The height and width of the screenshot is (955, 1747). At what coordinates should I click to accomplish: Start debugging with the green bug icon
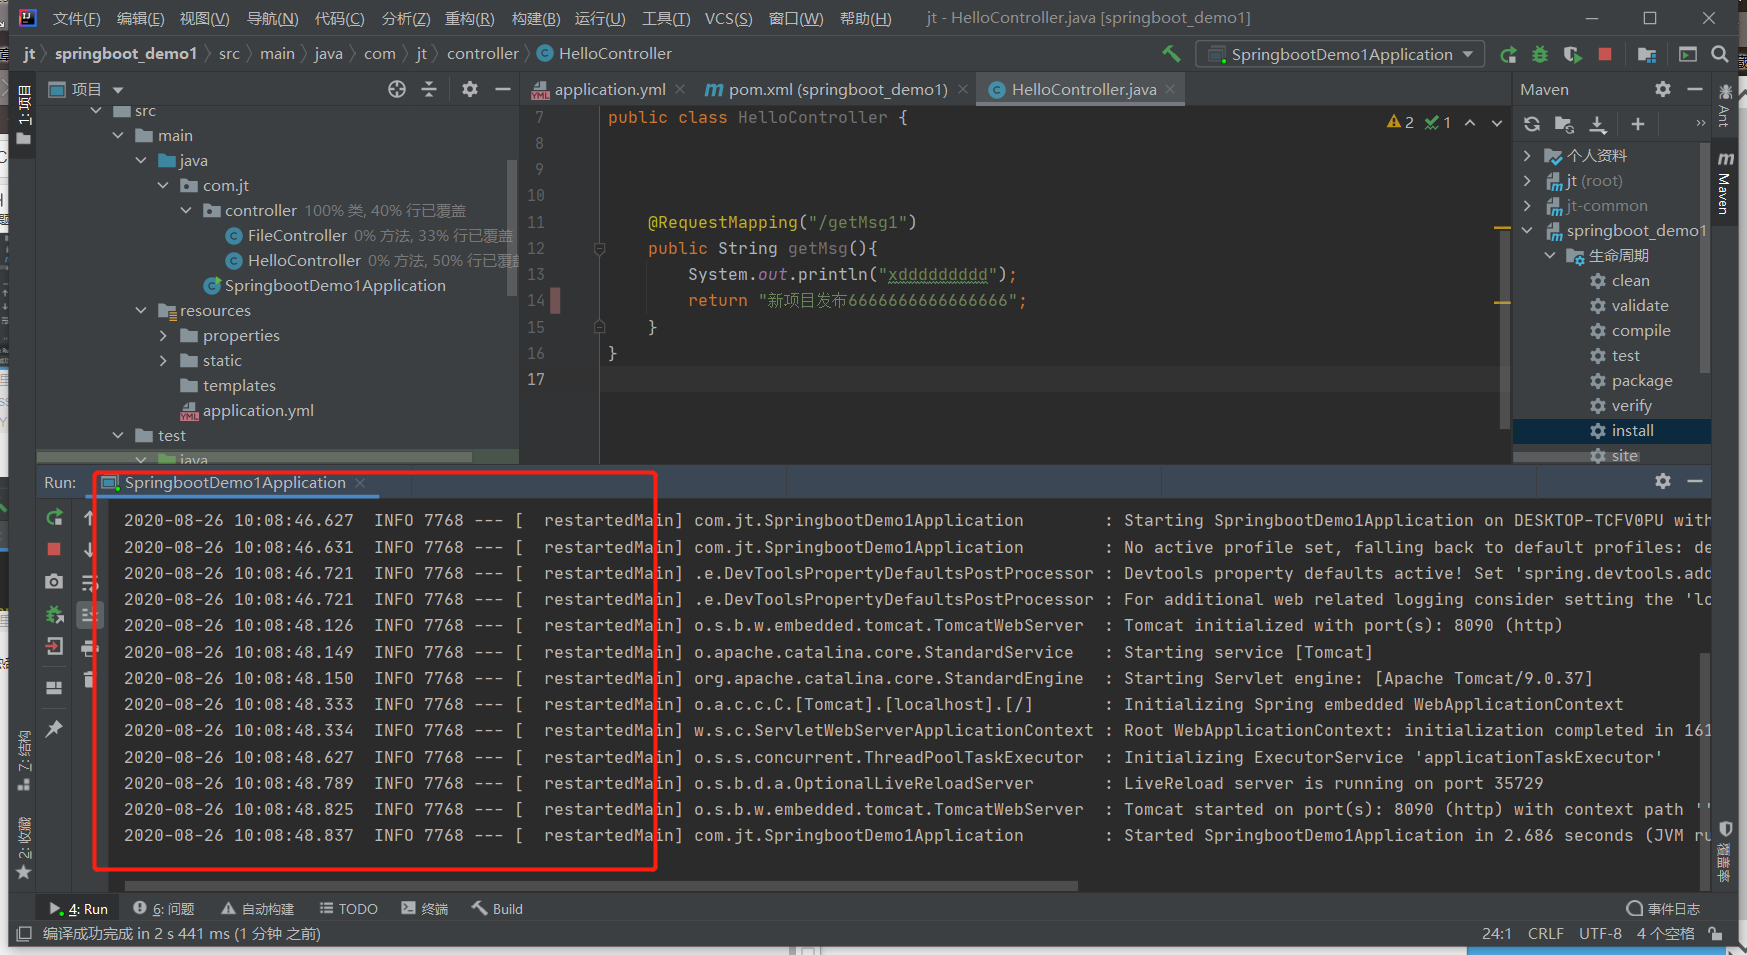pyautogui.click(x=1540, y=54)
